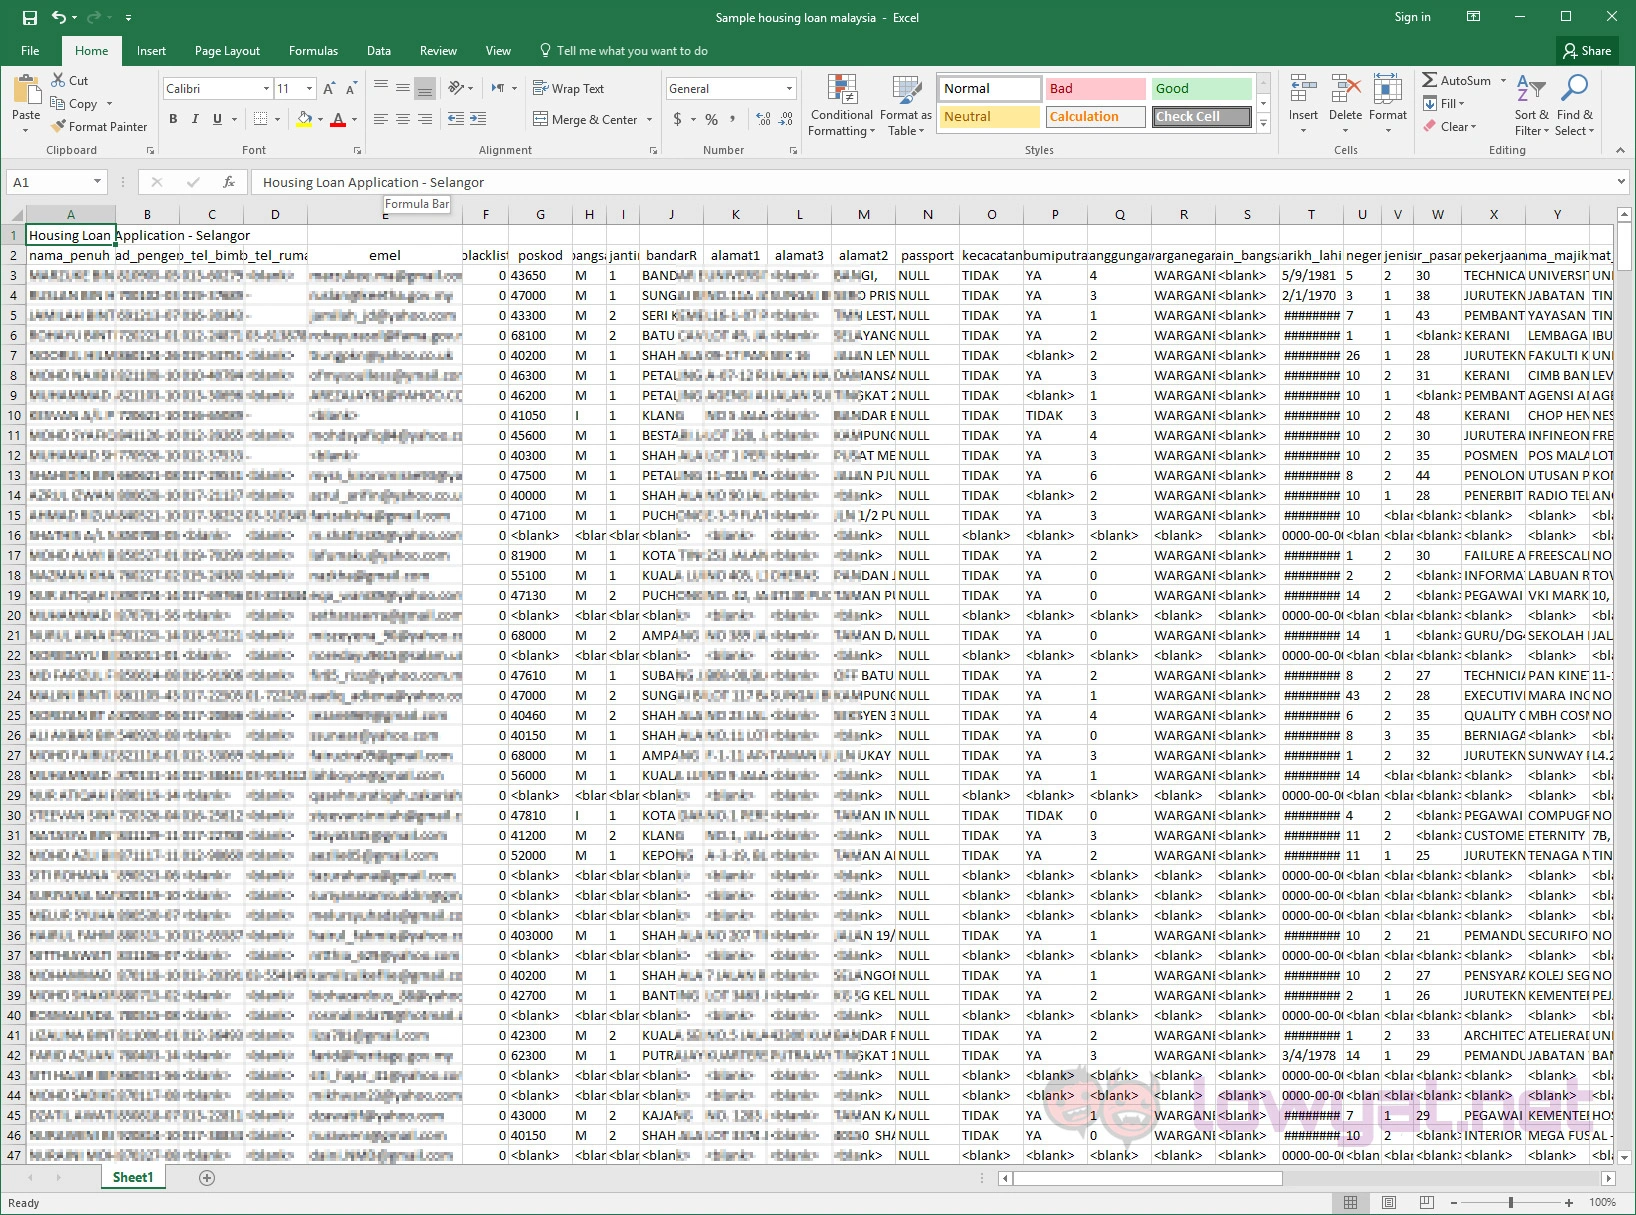Apply the Good cell style
This screenshot has height=1215, width=1636.
click(x=1201, y=89)
